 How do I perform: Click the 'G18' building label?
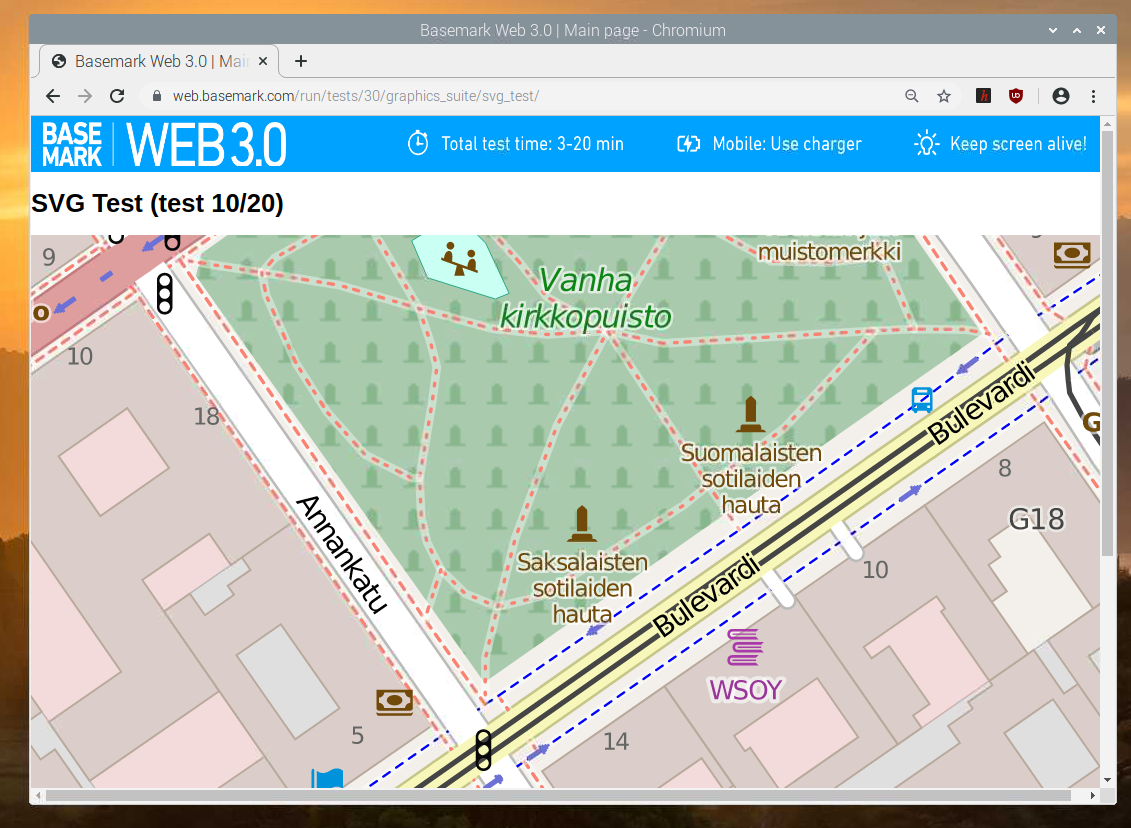pos(1036,519)
